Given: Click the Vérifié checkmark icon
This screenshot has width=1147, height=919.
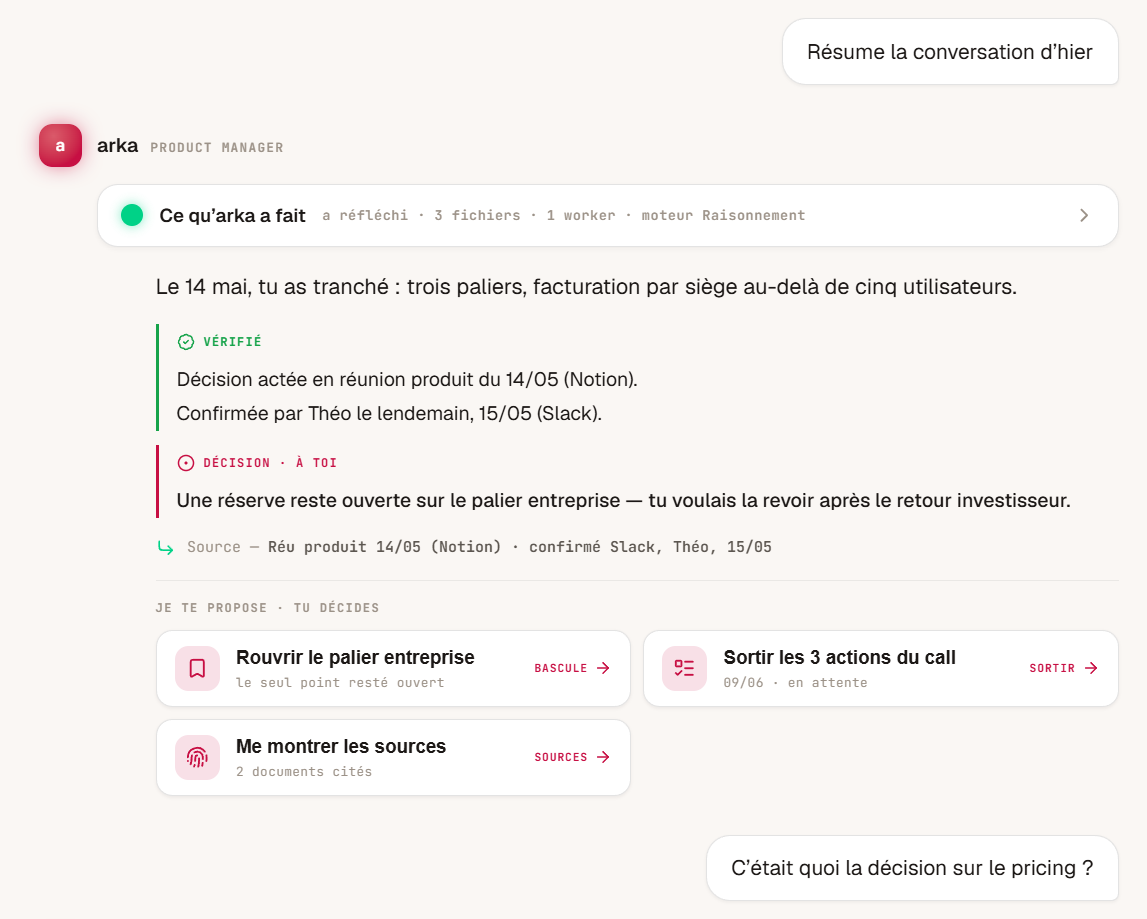Looking at the screenshot, I should click(x=186, y=342).
